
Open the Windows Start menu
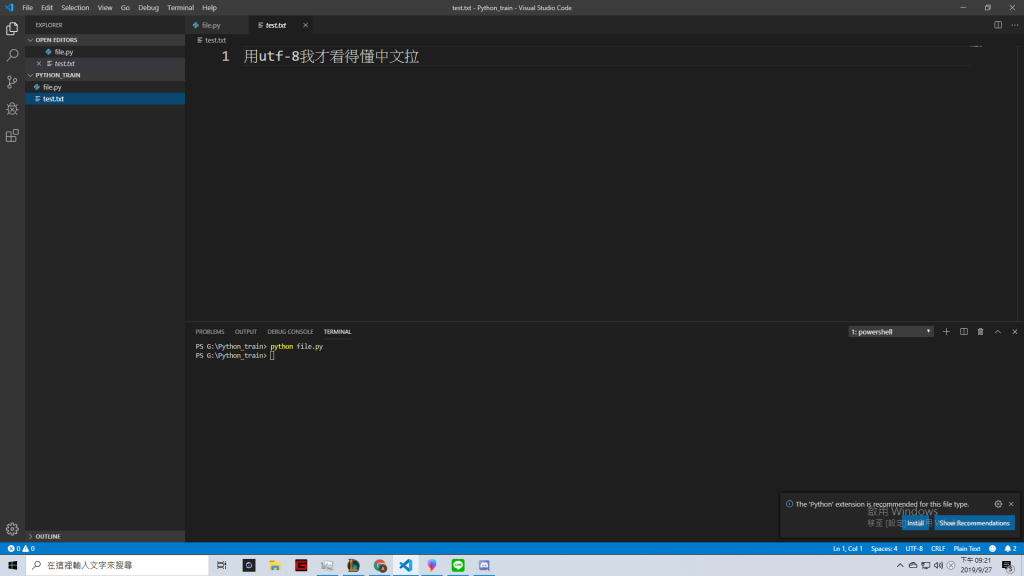coord(12,566)
